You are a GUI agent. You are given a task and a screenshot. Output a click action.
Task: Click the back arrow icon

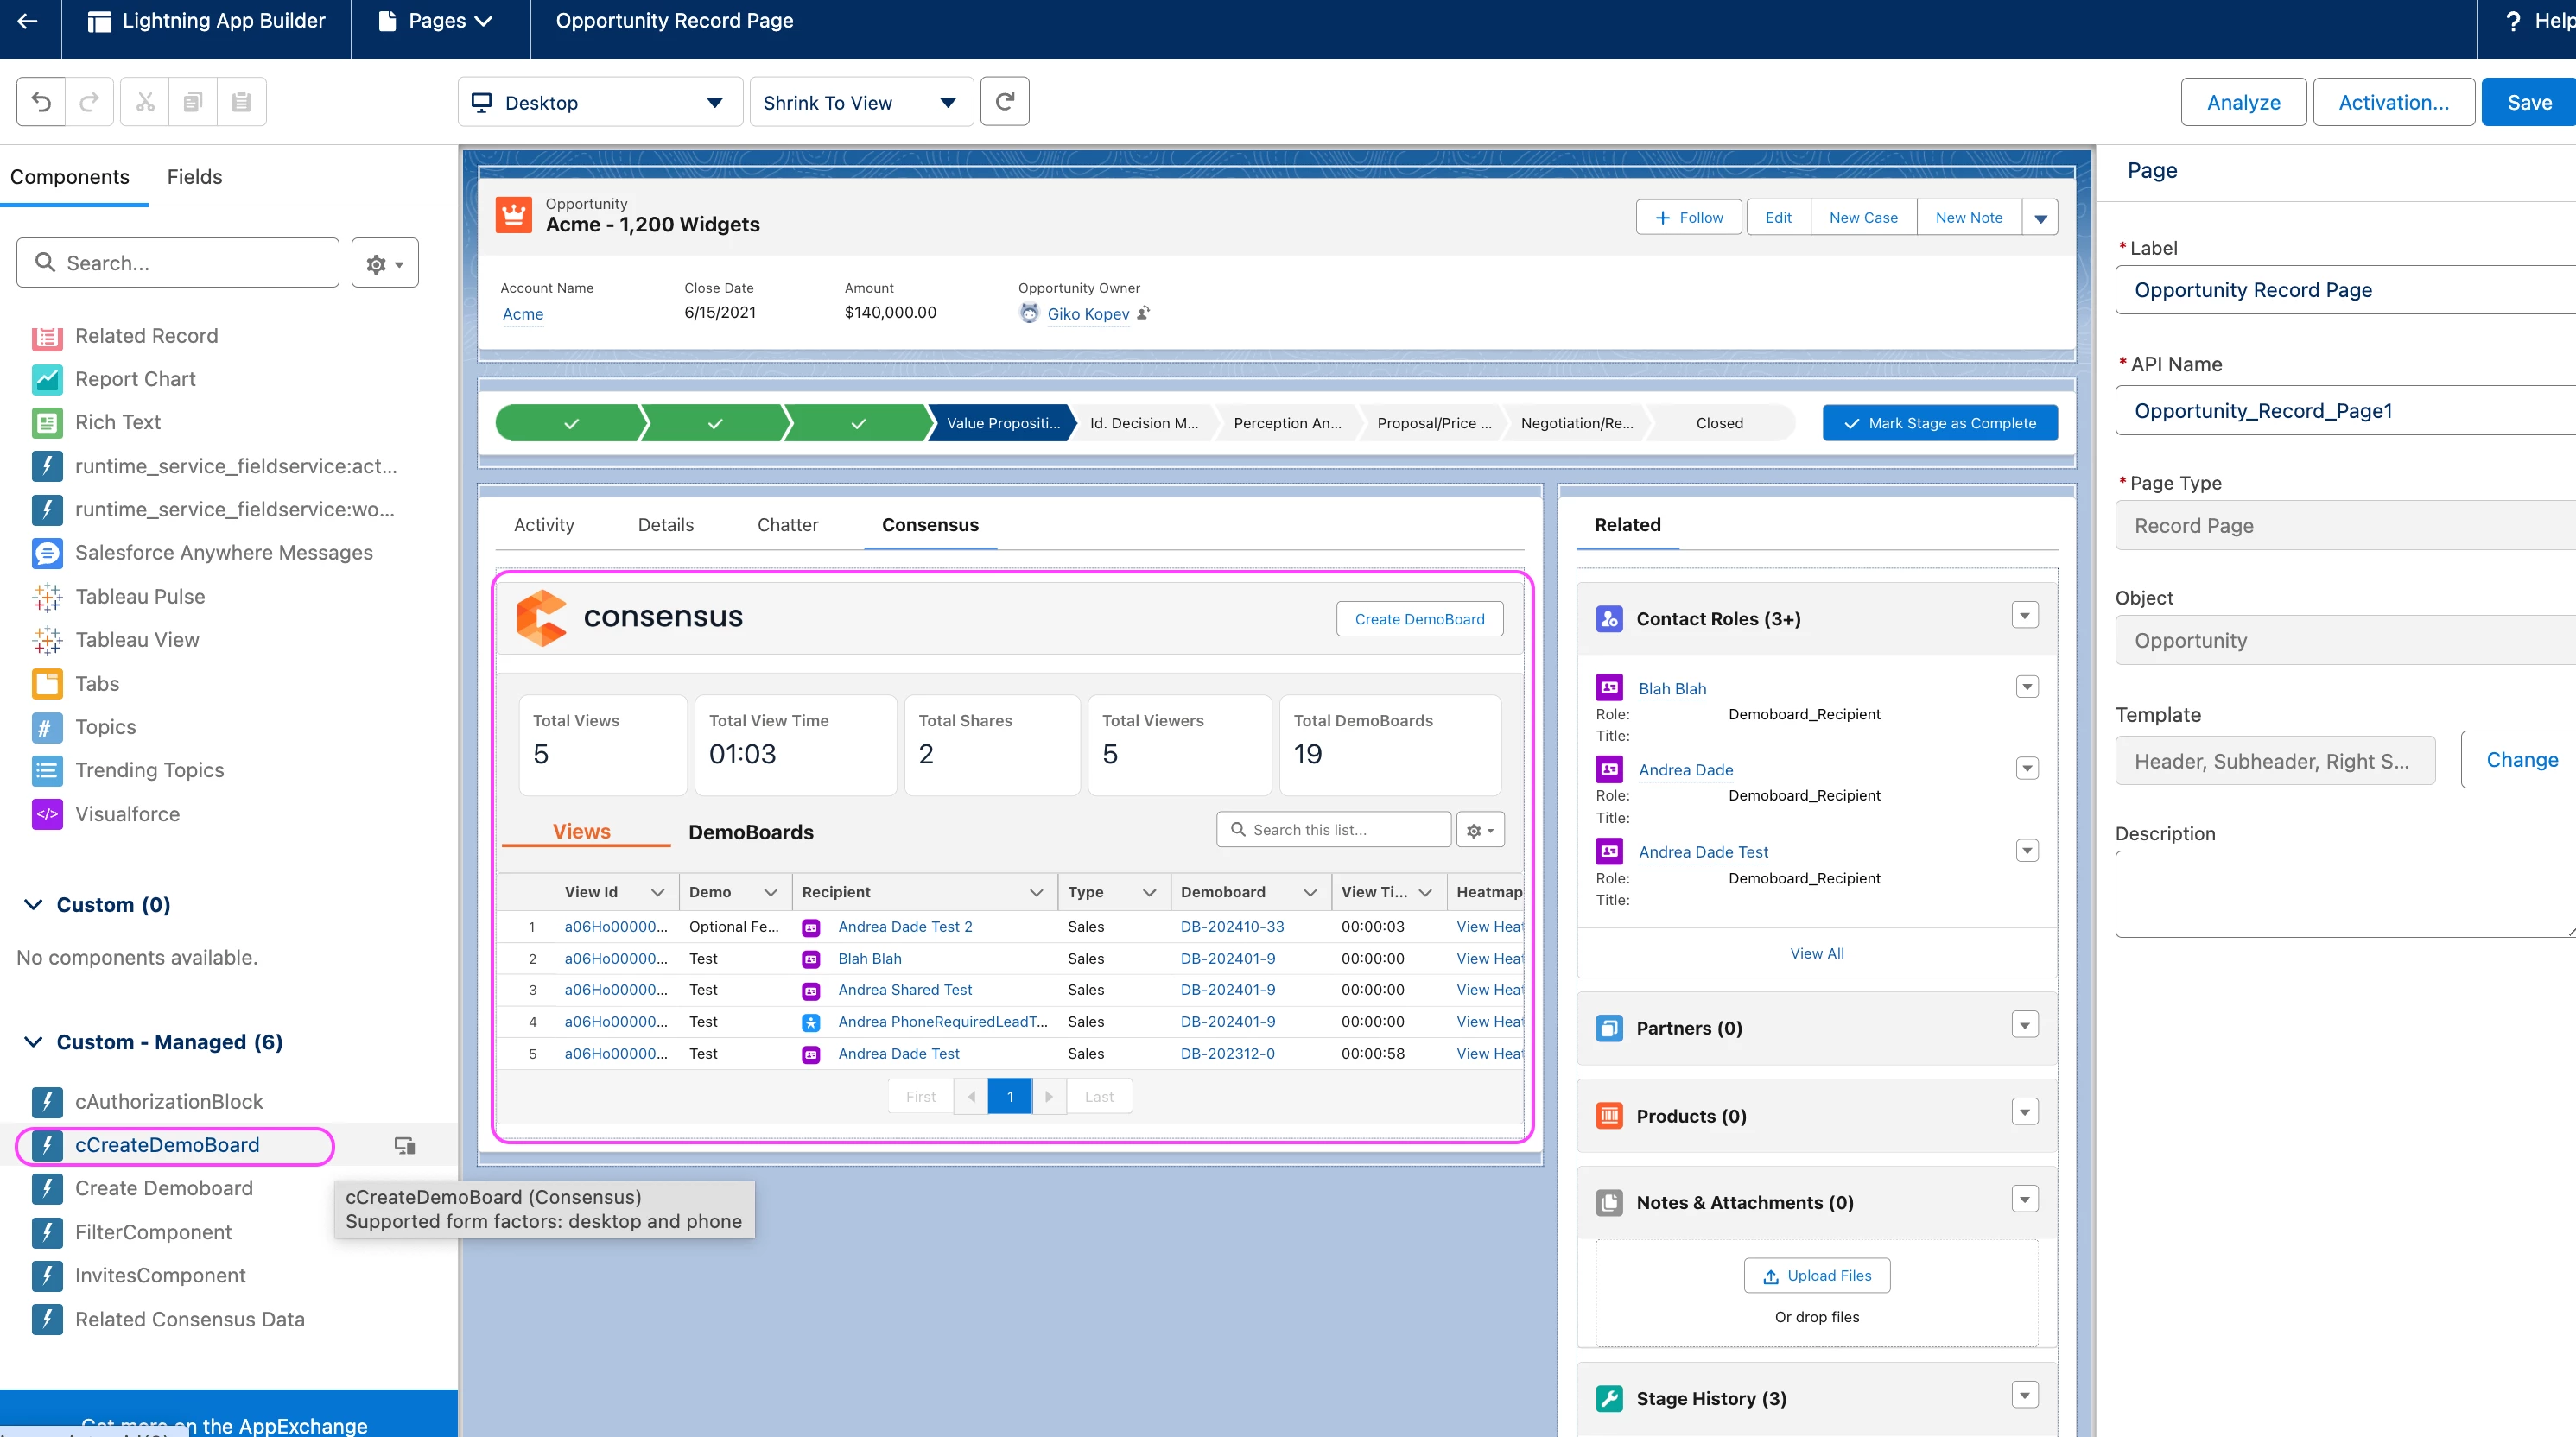(x=28, y=21)
